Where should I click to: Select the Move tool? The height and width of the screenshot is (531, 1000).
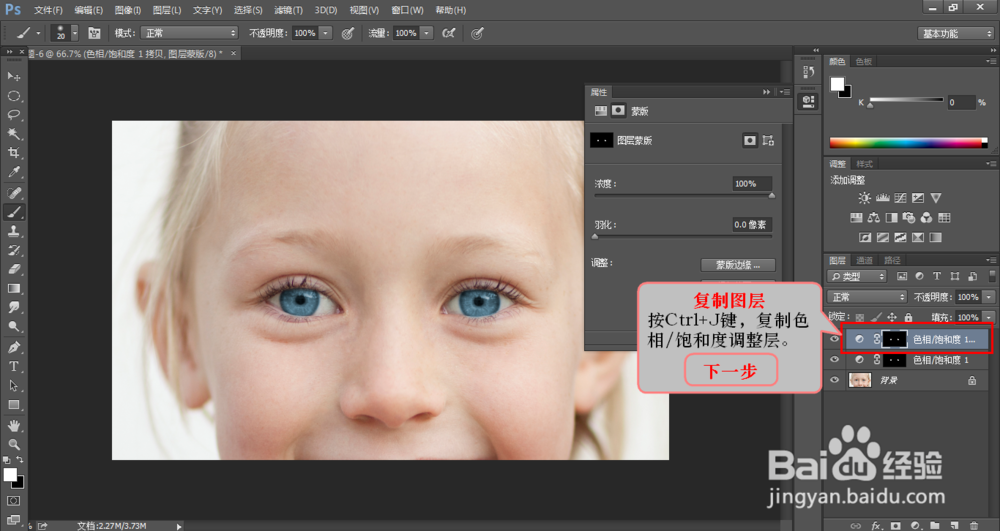tap(13, 76)
